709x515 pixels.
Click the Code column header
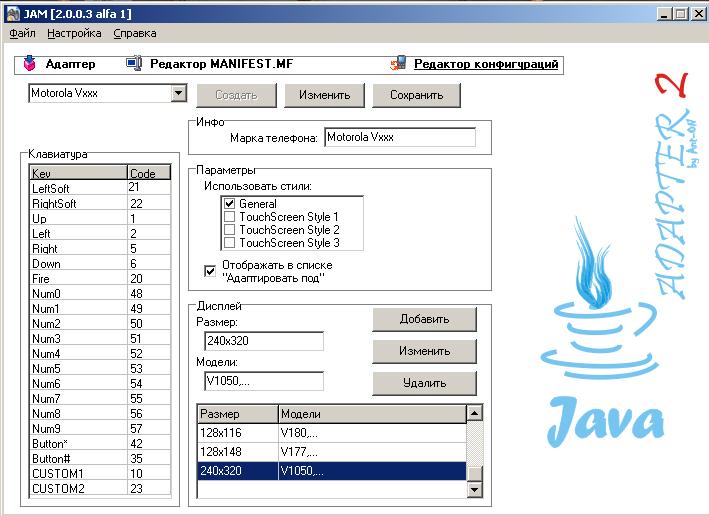[x=149, y=173]
